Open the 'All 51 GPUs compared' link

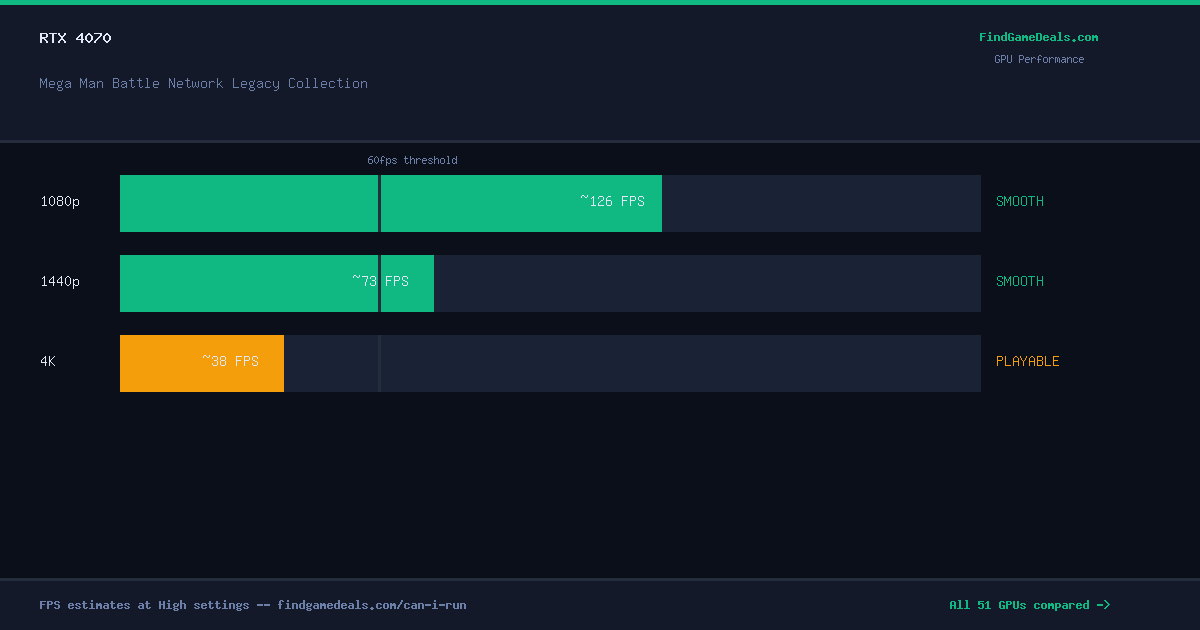(1029, 605)
